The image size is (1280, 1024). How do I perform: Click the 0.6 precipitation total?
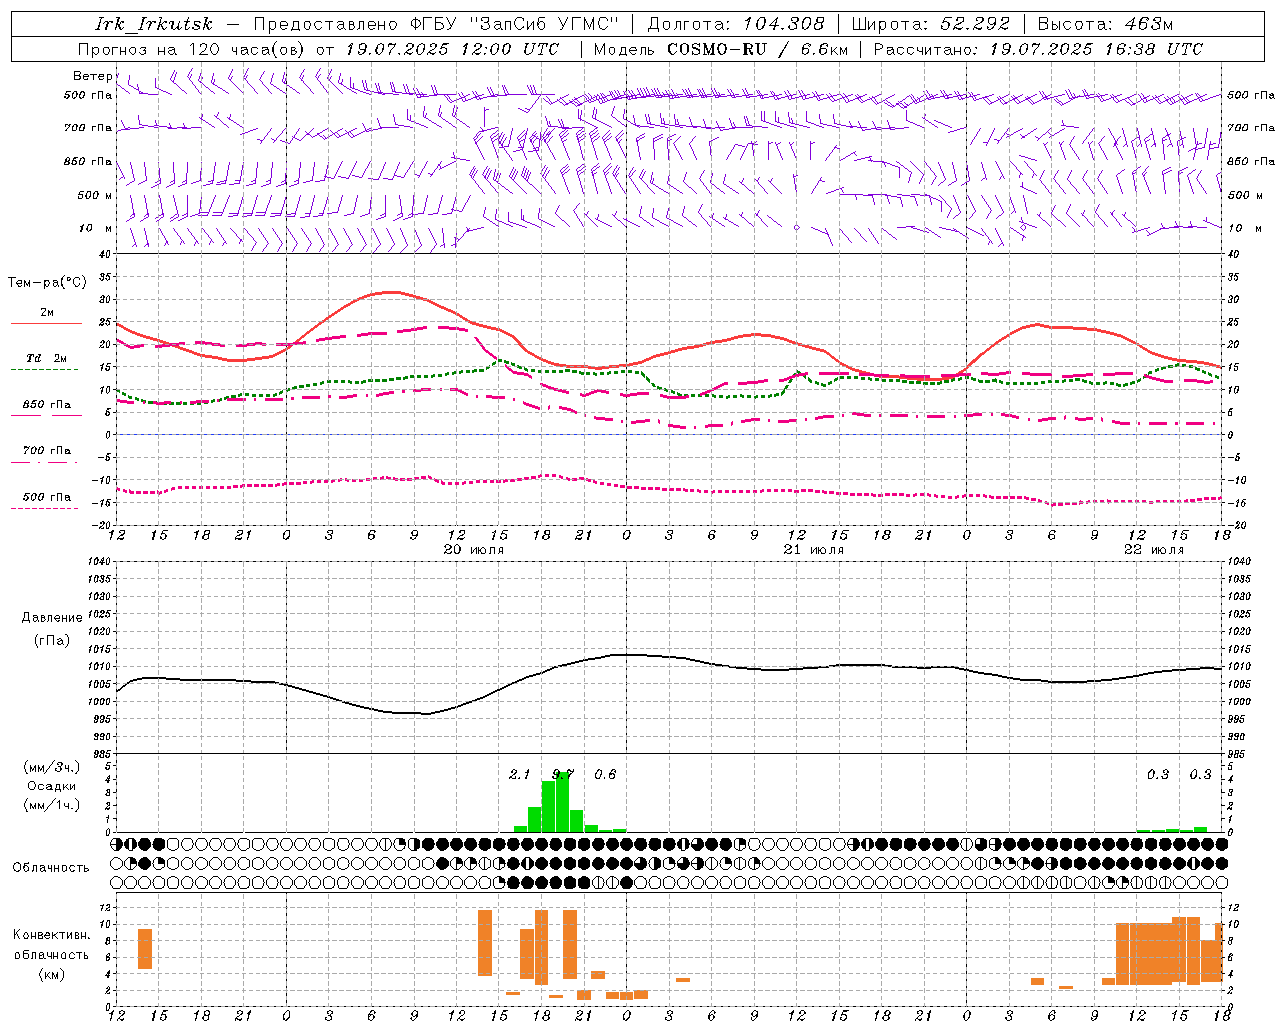(x=605, y=774)
